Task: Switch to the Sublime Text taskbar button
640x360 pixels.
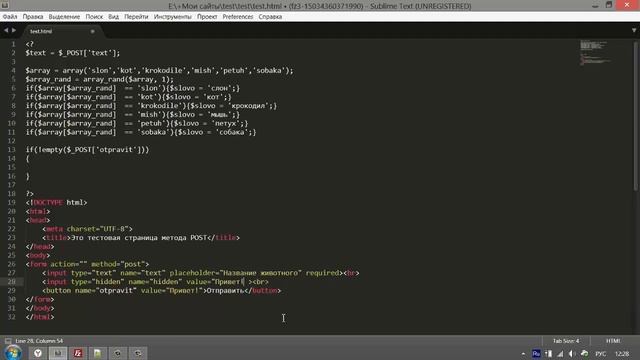Action: [x=58, y=353]
